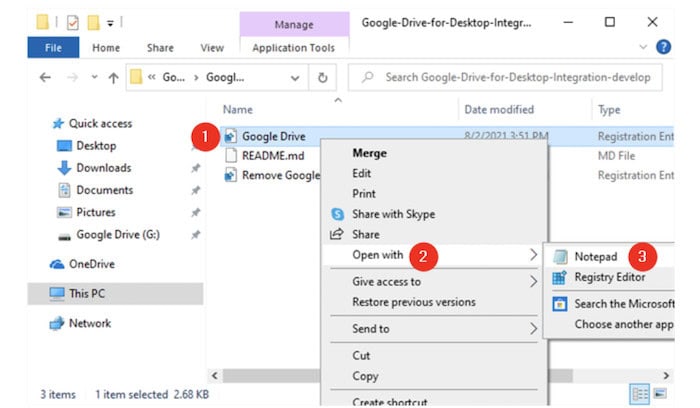Image resolution: width=700 pixels, height=408 pixels.
Task: Select the README.md file
Action: [x=273, y=156]
